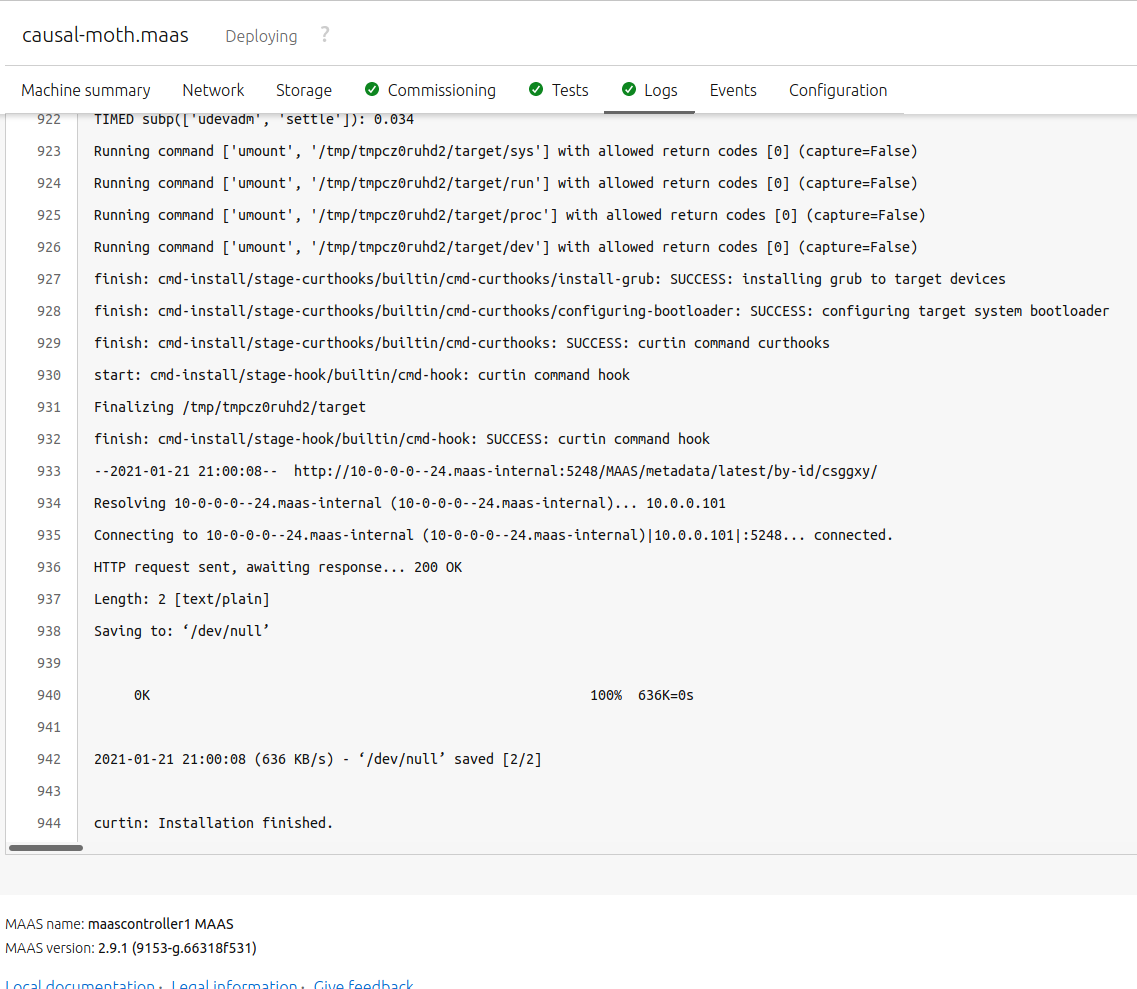Click the horizontal scrollbar thumb under the log
1137x989 pixels.
(46, 848)
